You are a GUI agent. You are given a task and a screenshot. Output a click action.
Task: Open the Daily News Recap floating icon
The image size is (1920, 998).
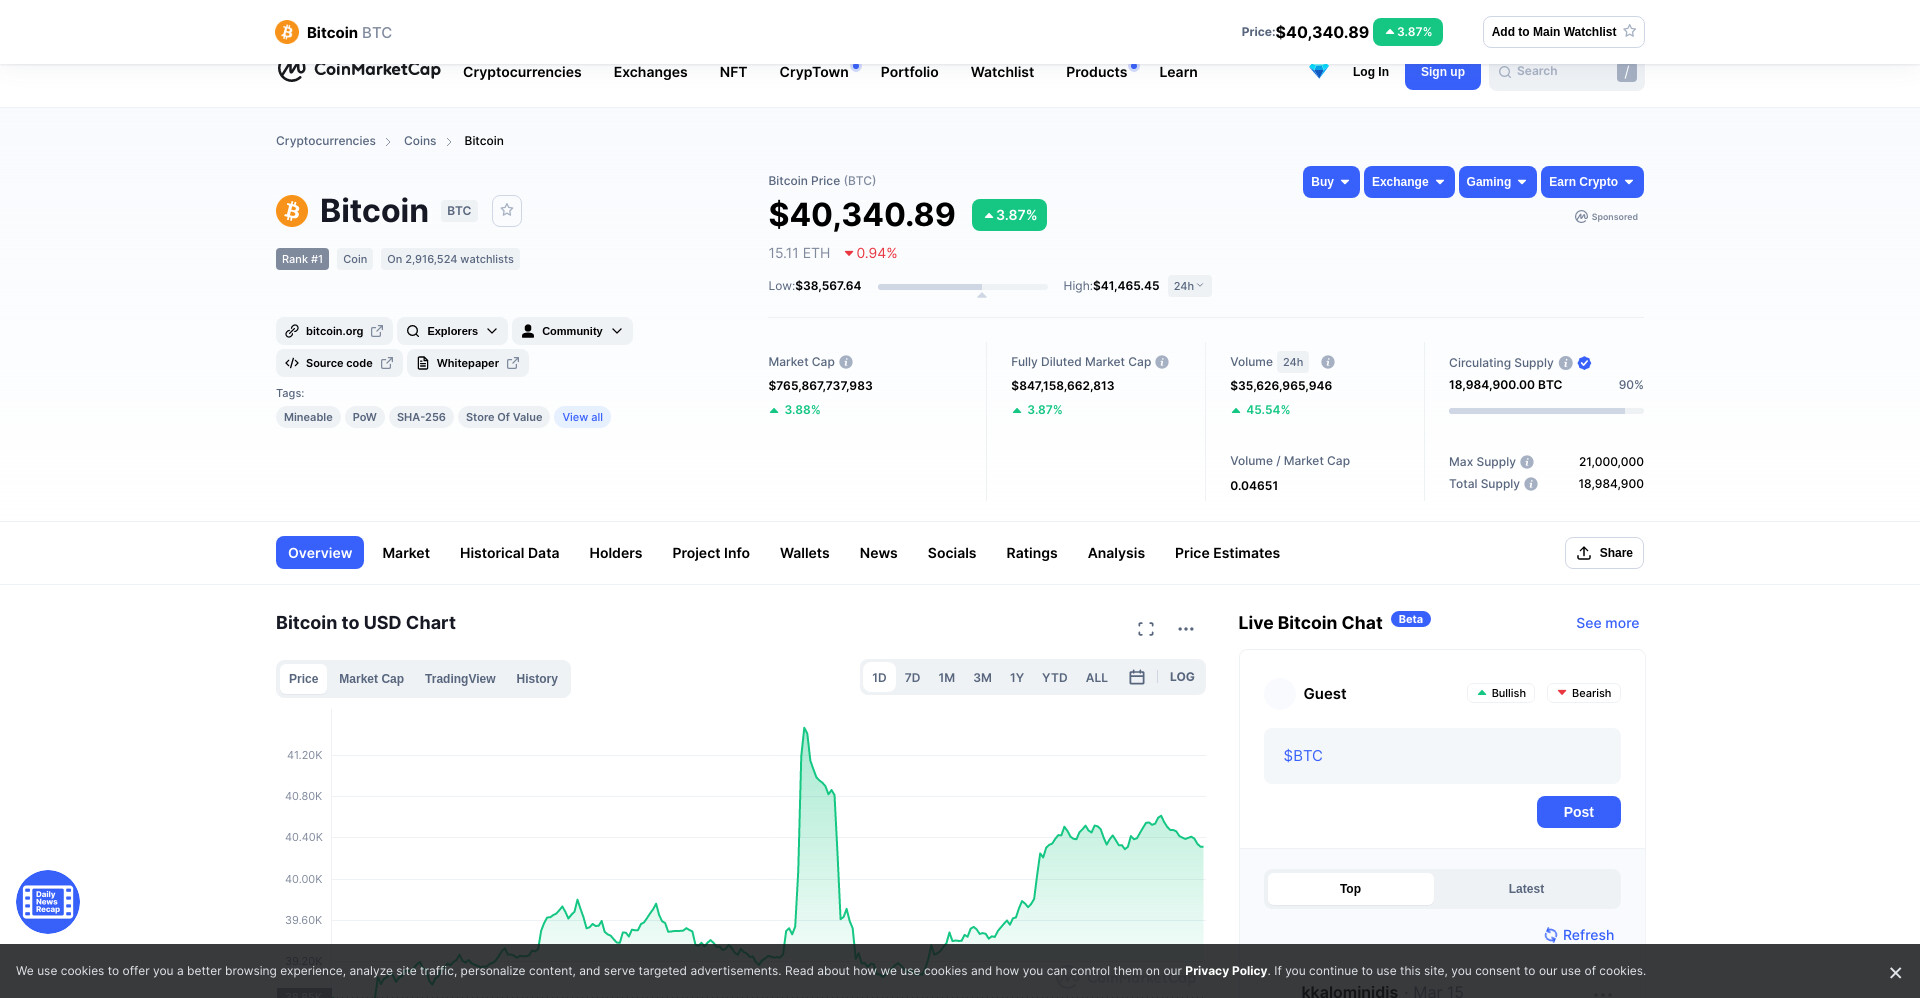click(x=48, y=902)
